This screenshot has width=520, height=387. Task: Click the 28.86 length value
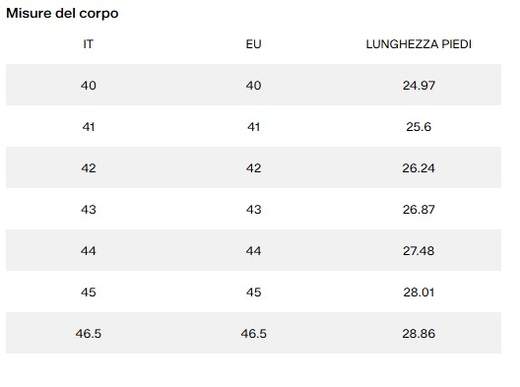pyautogui.click(x=419, y=333)
